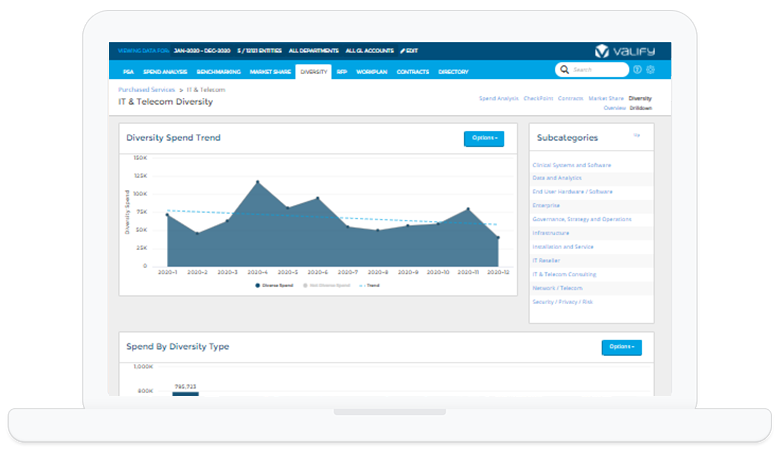
Task: Click the 2020-4 peak data point
Action: tap(257, 182)
